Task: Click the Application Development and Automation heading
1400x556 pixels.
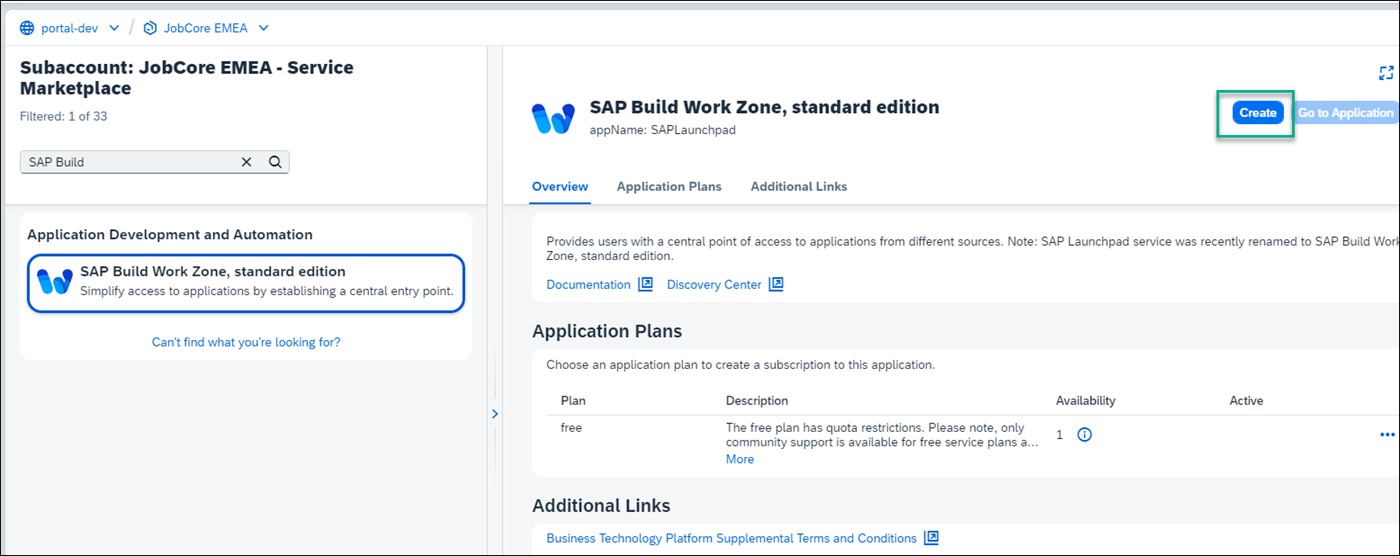Action: click(170, 234)
